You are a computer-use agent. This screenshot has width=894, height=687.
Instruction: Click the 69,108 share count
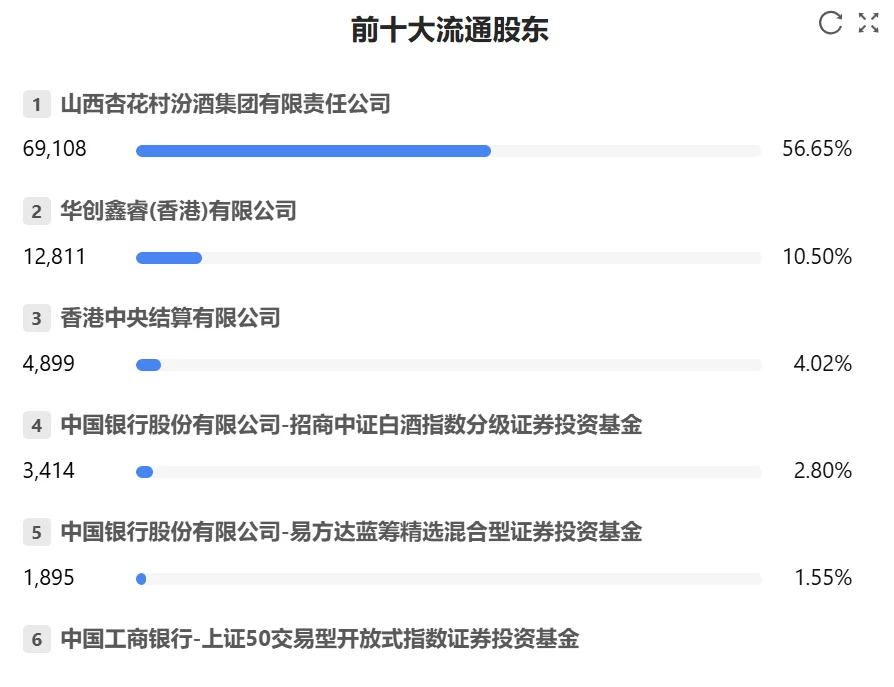pyautogui.click(x=55, y=150)
